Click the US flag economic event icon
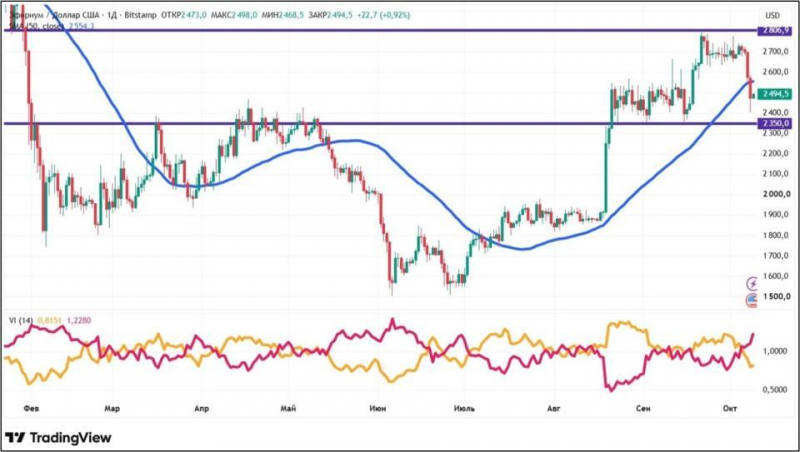The height and width of the screenshot is (452, 800). click(x=753, y=300)
